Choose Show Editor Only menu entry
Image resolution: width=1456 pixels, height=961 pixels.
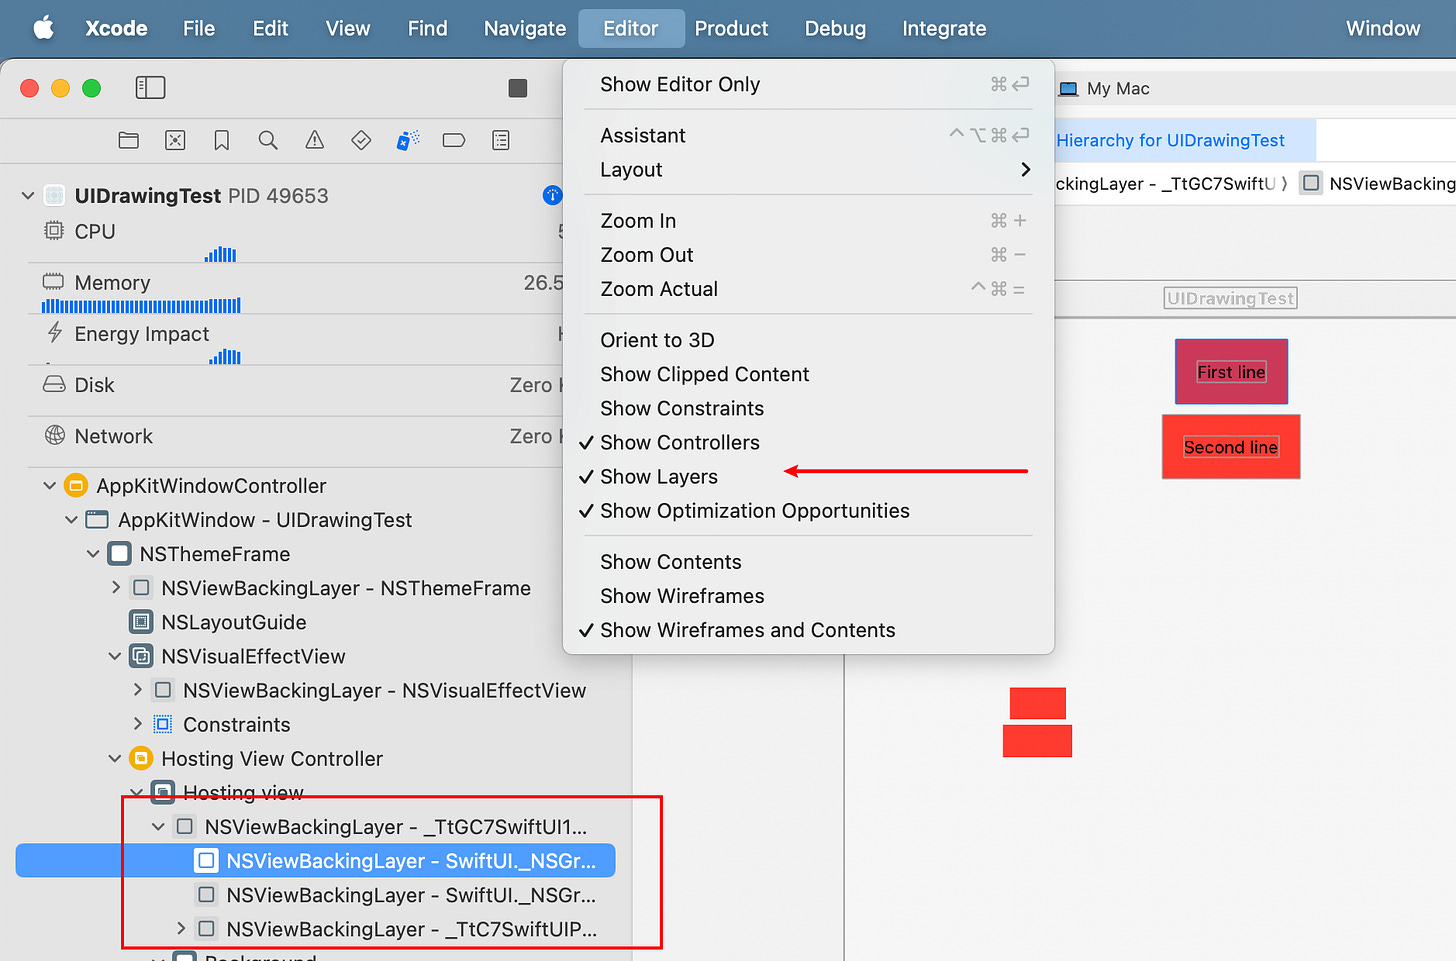click(808, 84)
